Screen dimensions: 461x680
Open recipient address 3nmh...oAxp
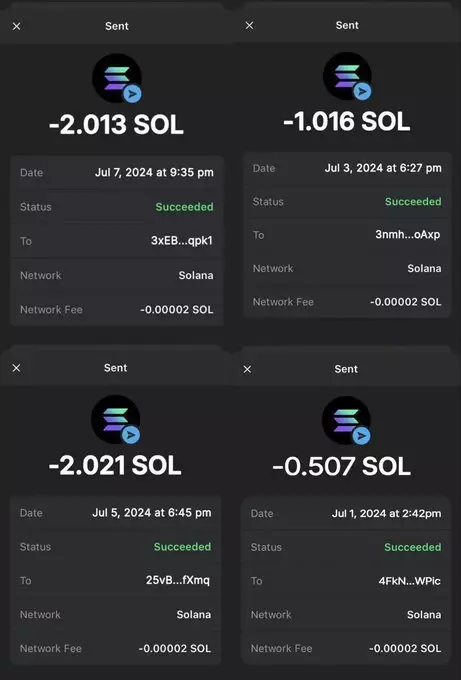click(x=408, y=235)
